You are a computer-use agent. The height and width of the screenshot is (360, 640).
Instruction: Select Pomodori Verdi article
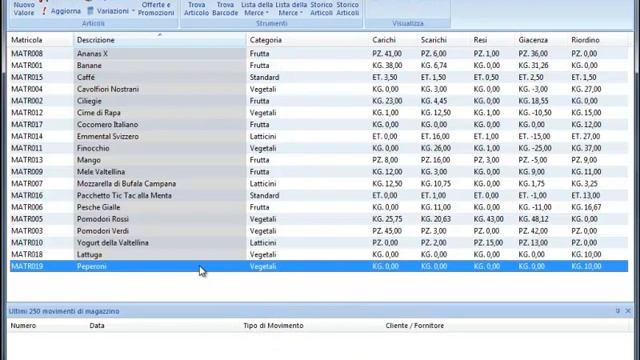pyautogui.click(x=102, y=231)
